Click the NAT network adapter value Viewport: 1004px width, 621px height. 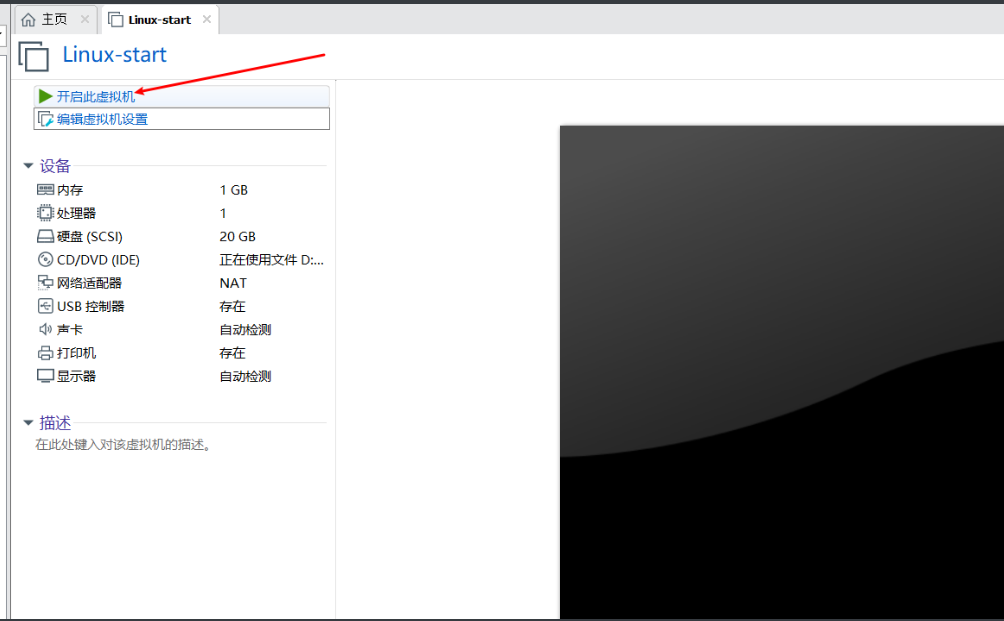pyautogui.click(x=233, y=283)
